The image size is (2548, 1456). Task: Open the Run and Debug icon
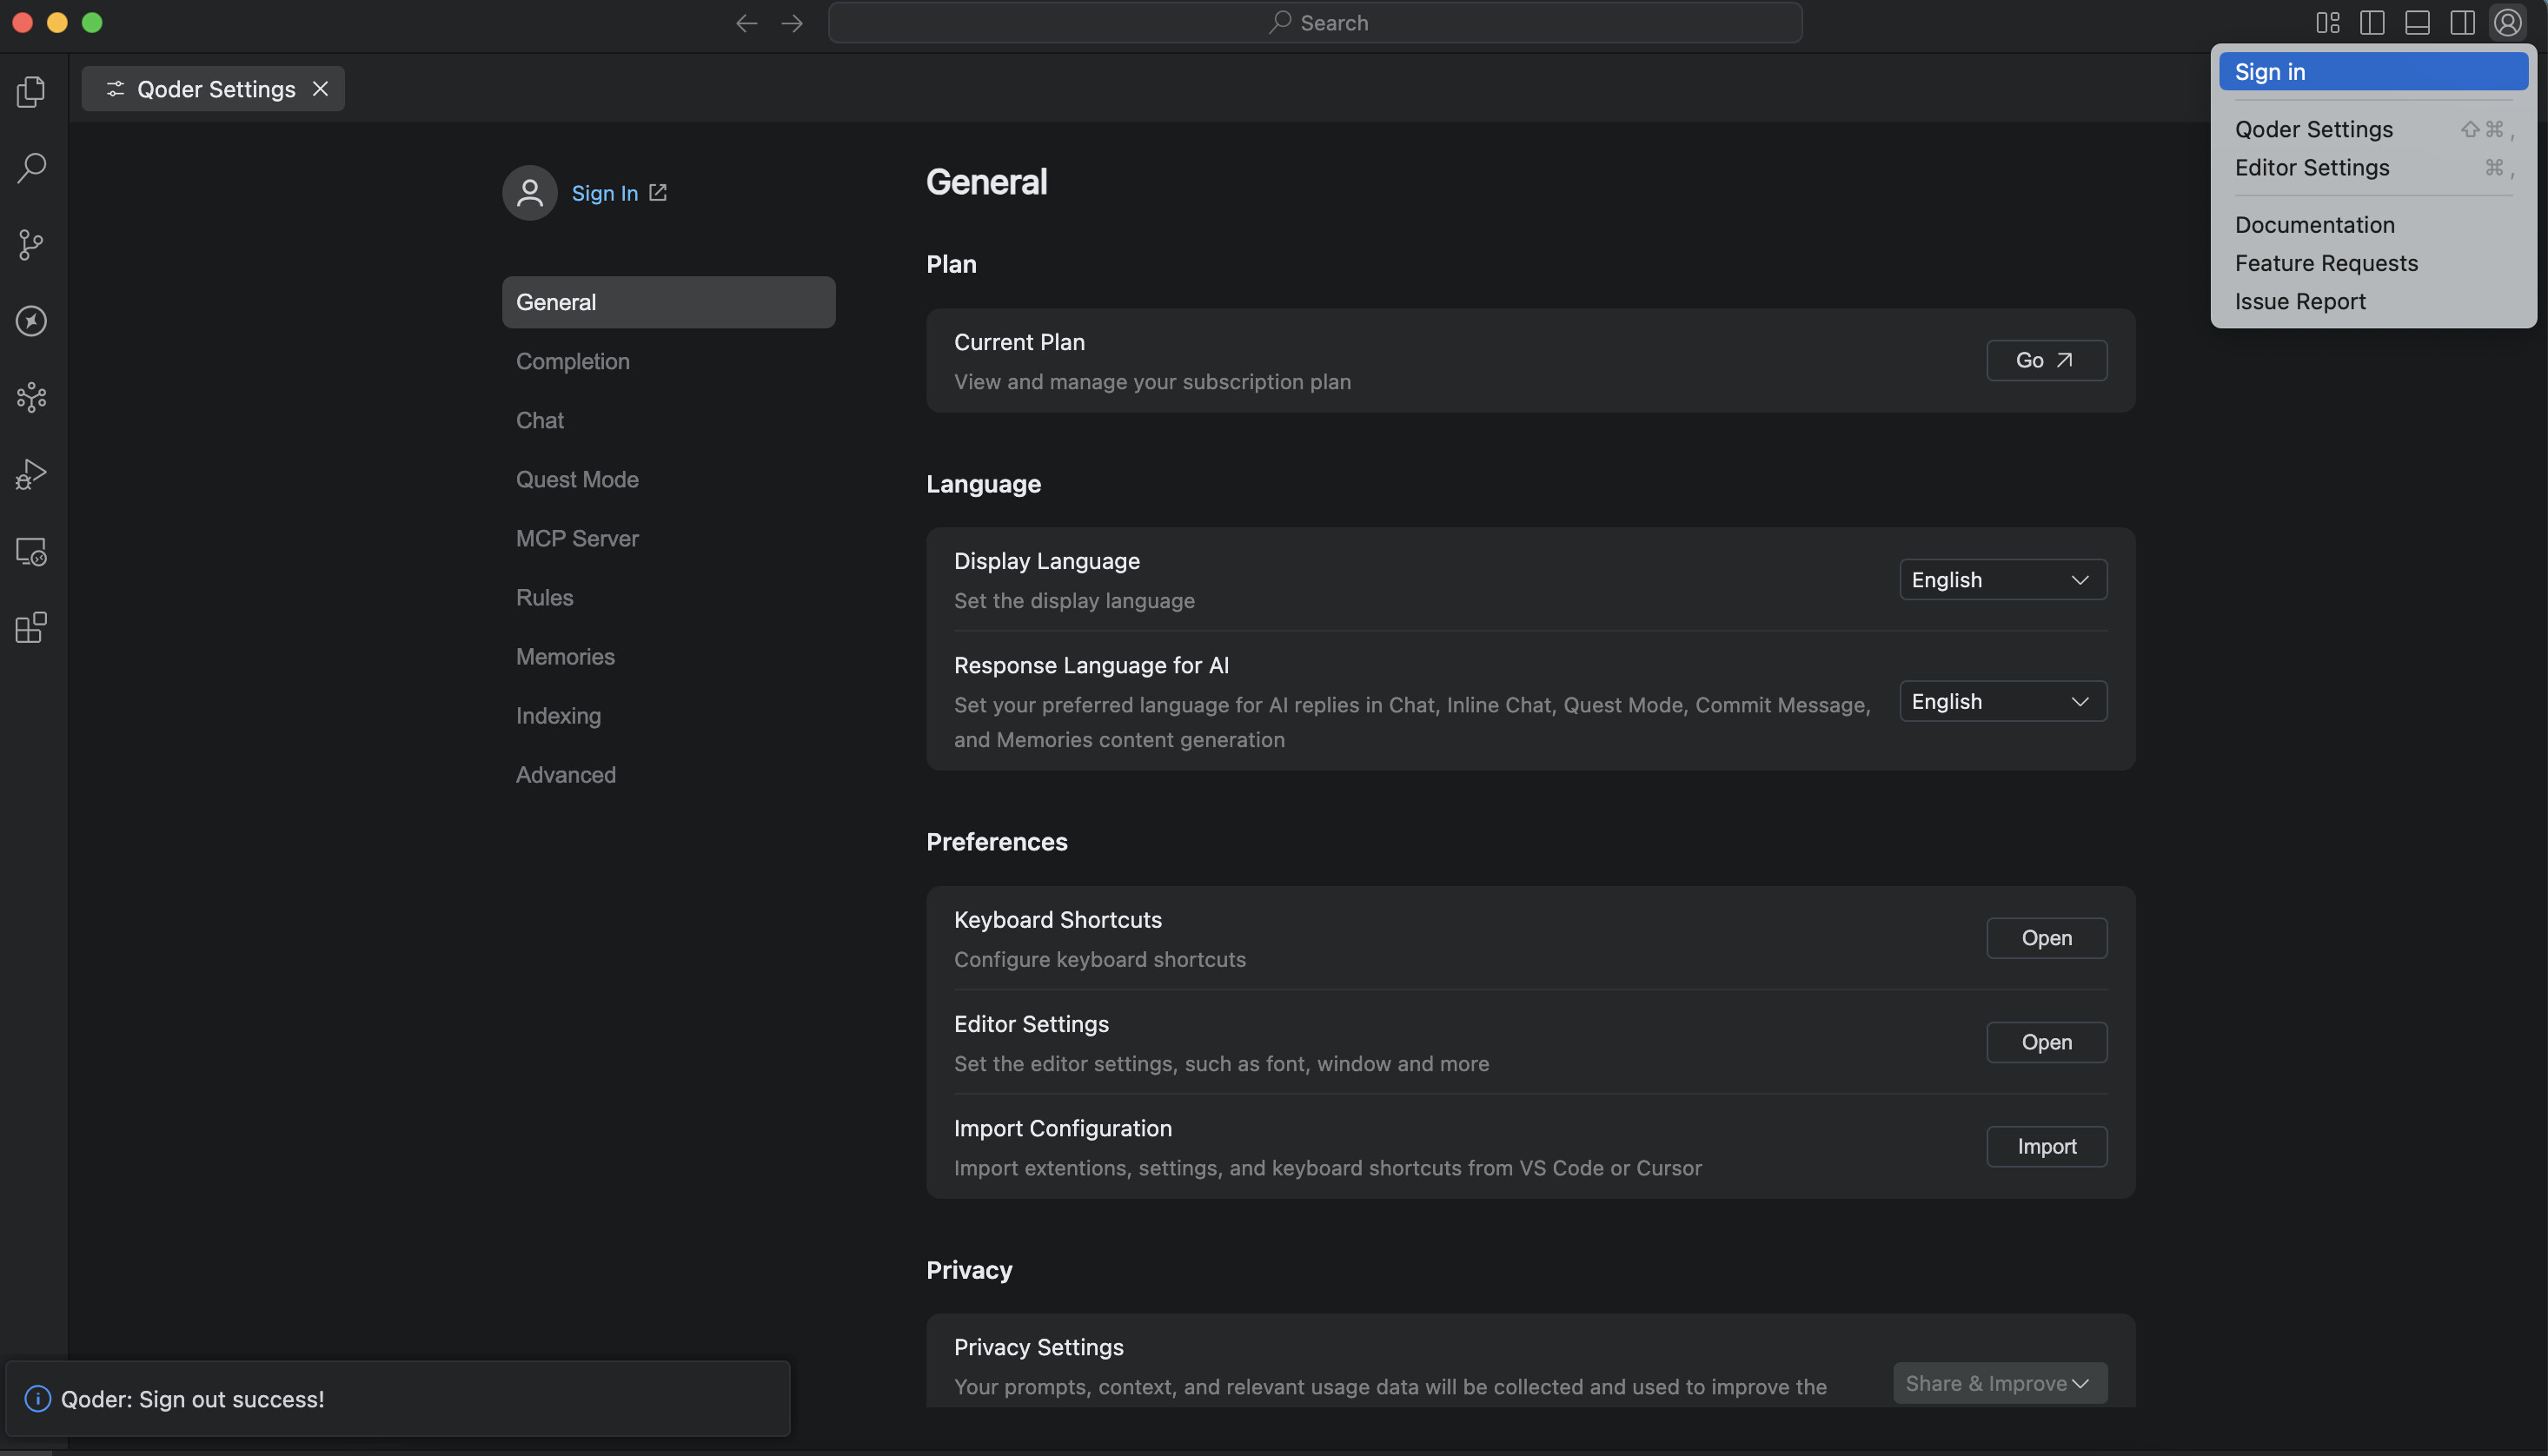[x=31, y=474]
